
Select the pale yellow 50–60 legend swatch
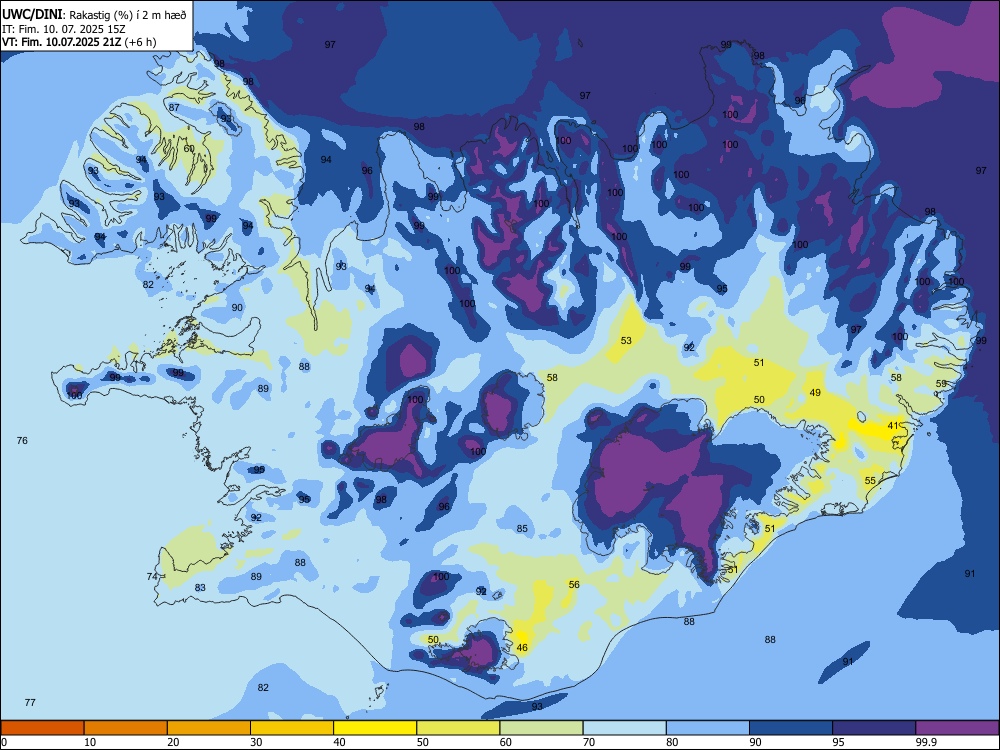coord(458,728)
